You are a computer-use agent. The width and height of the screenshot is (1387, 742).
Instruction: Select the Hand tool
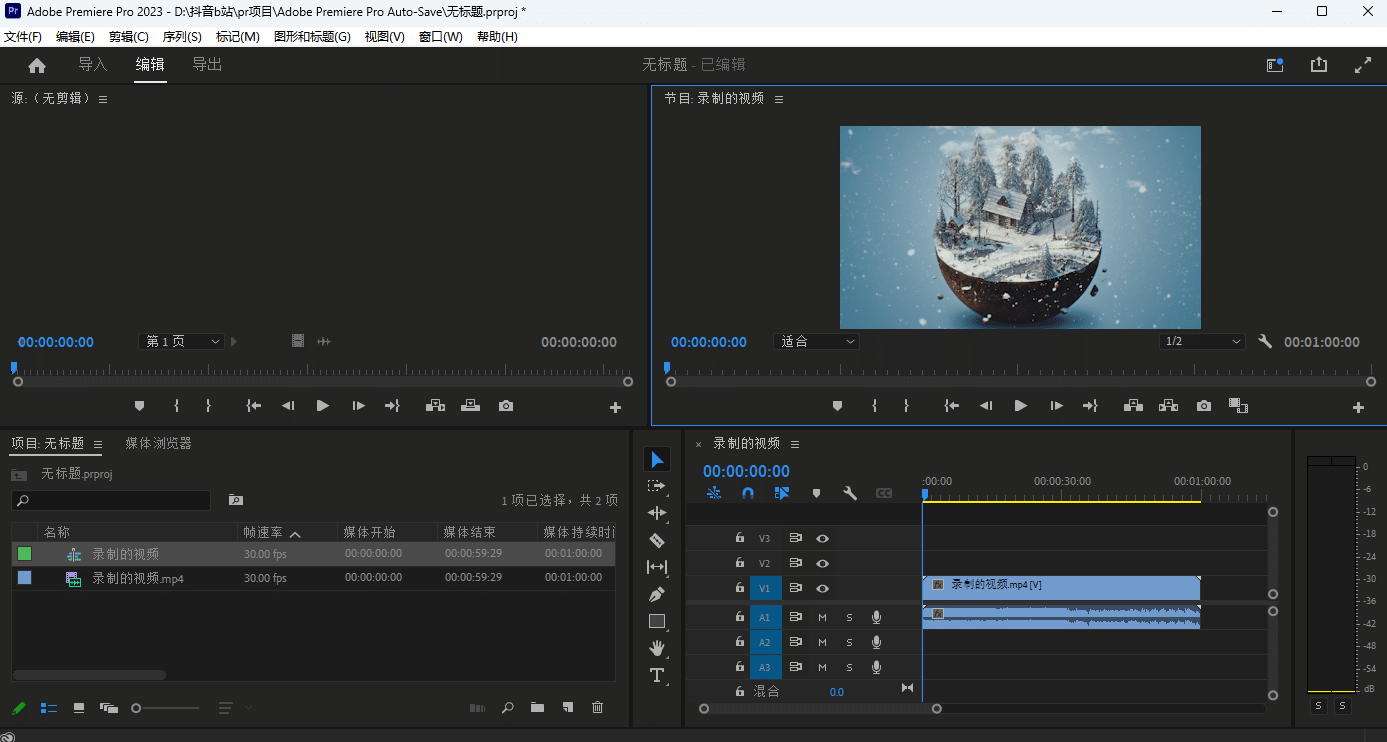coord(657,648)
